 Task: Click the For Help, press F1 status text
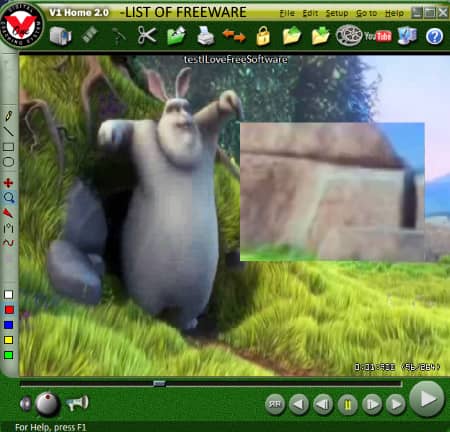pos(51,427)
